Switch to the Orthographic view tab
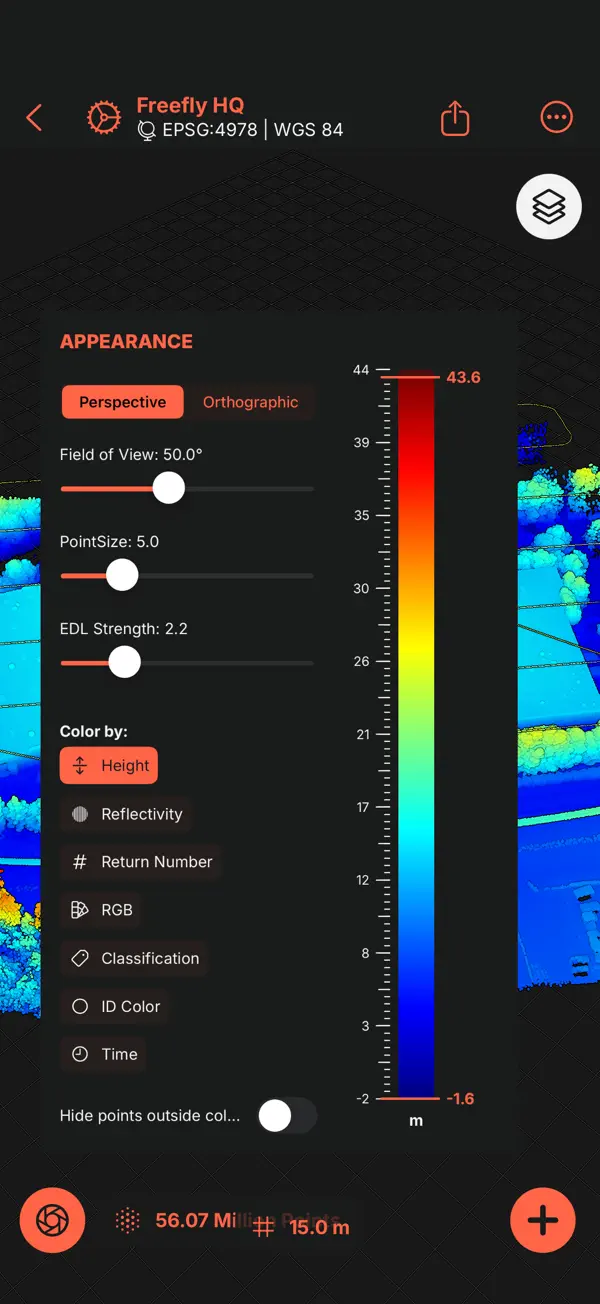Screen dimensions: 600x1304 pos(250,402)
